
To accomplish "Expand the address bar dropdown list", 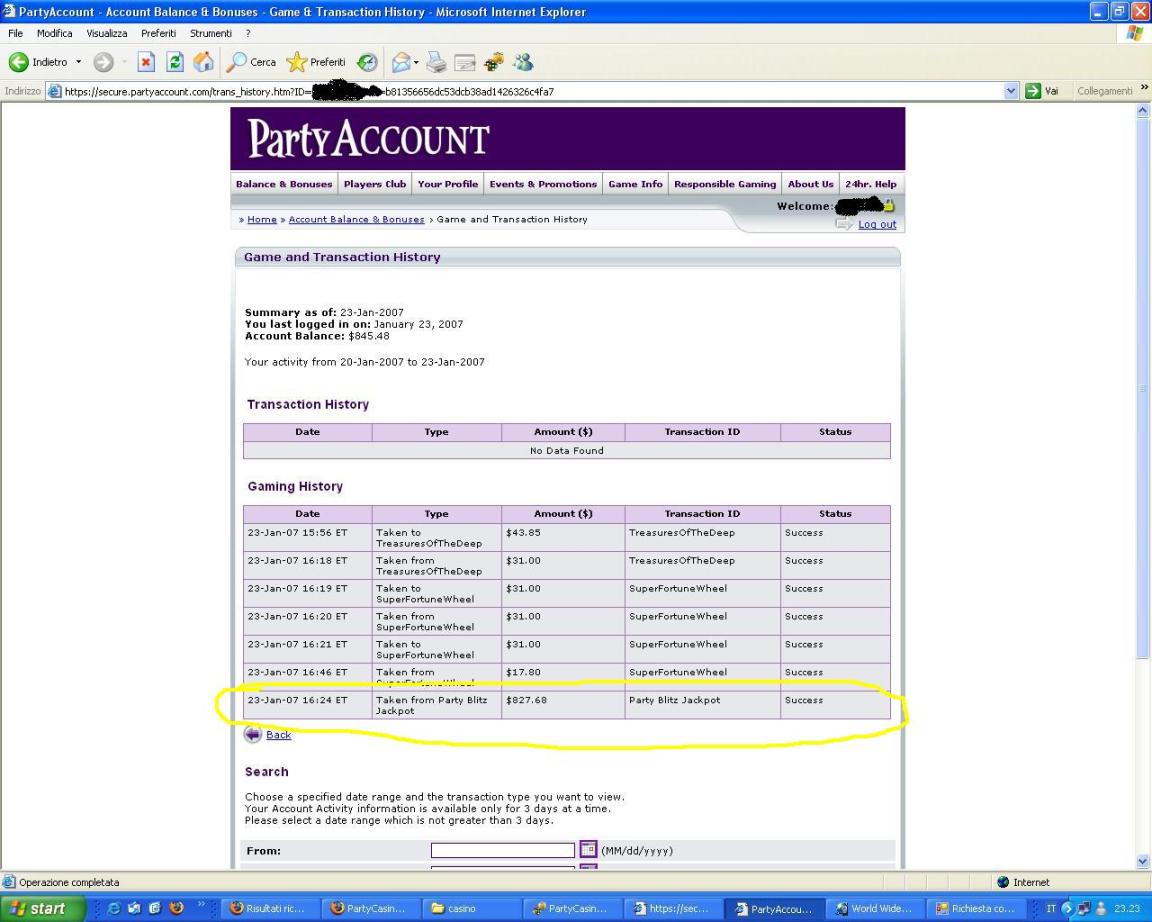I will click(x=1011, y=91).
